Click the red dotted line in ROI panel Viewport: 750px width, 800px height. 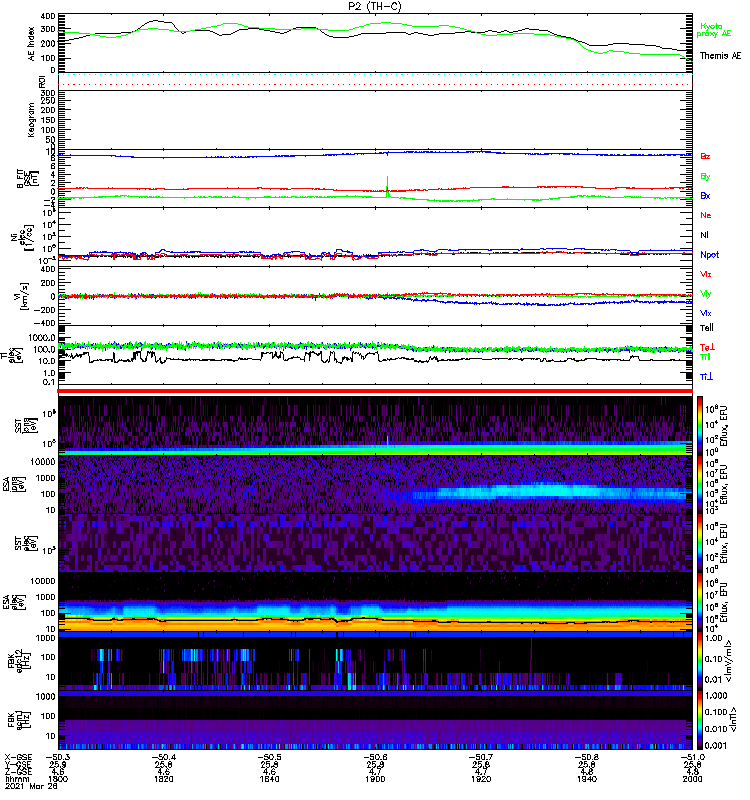point(375,85)
